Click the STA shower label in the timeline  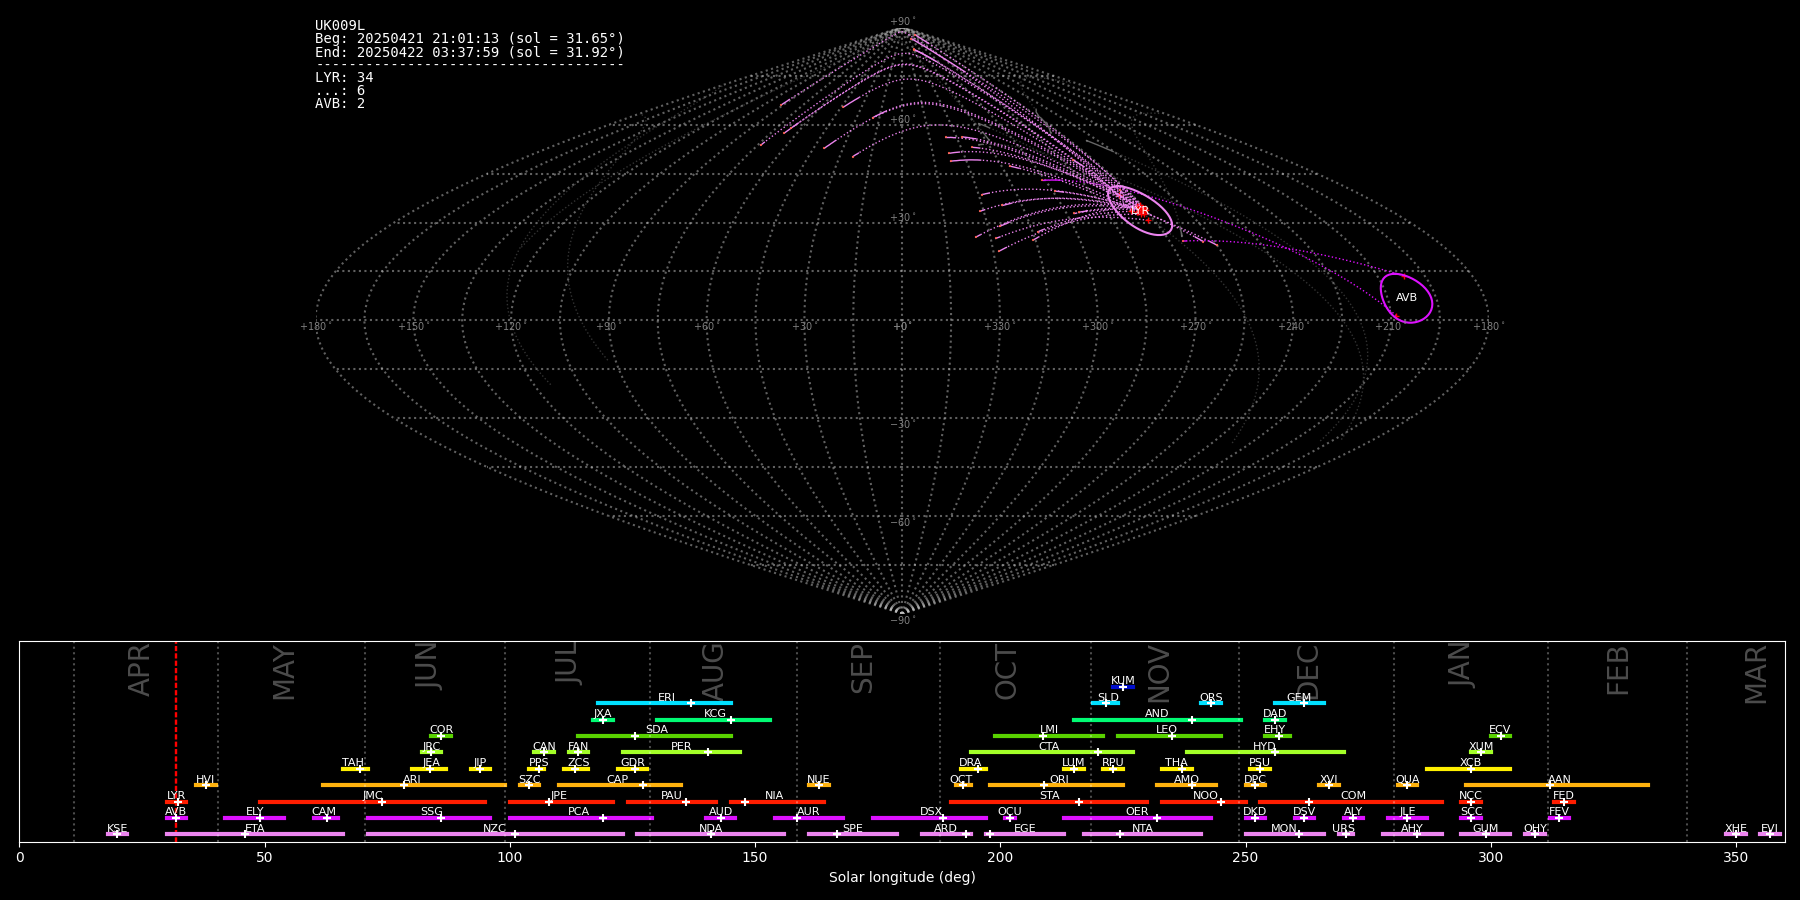click(1050, 796)
